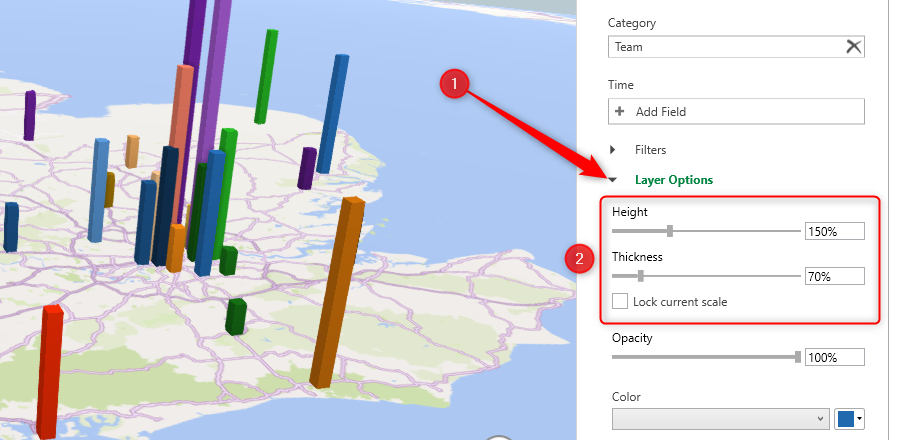
Task: Open the color swatch picker arrow
Action: tap(859, 418)
